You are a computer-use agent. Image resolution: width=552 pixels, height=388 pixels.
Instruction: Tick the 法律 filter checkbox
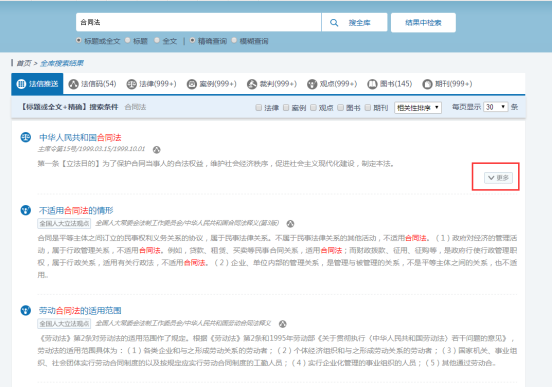[259, 107]
